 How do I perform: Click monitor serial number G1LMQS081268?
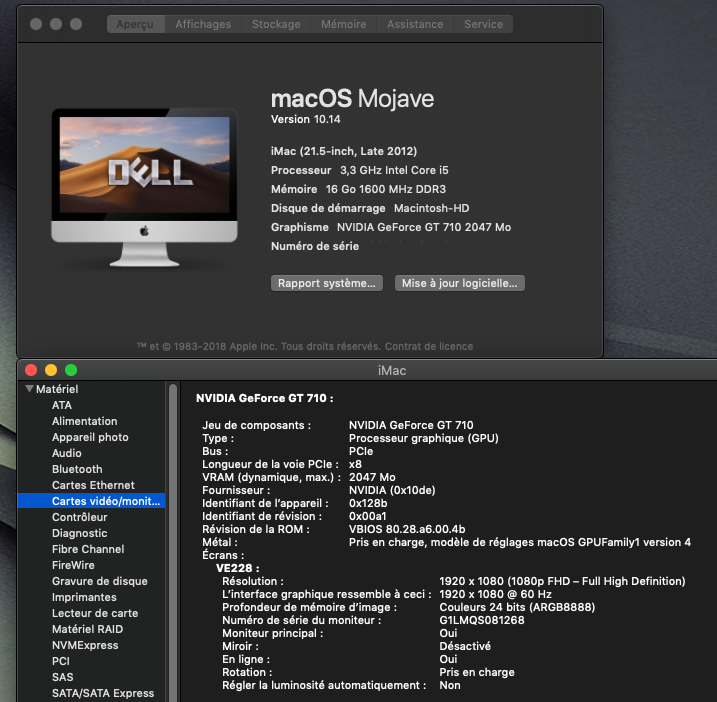pyautogui.click(x=482, y=620)
